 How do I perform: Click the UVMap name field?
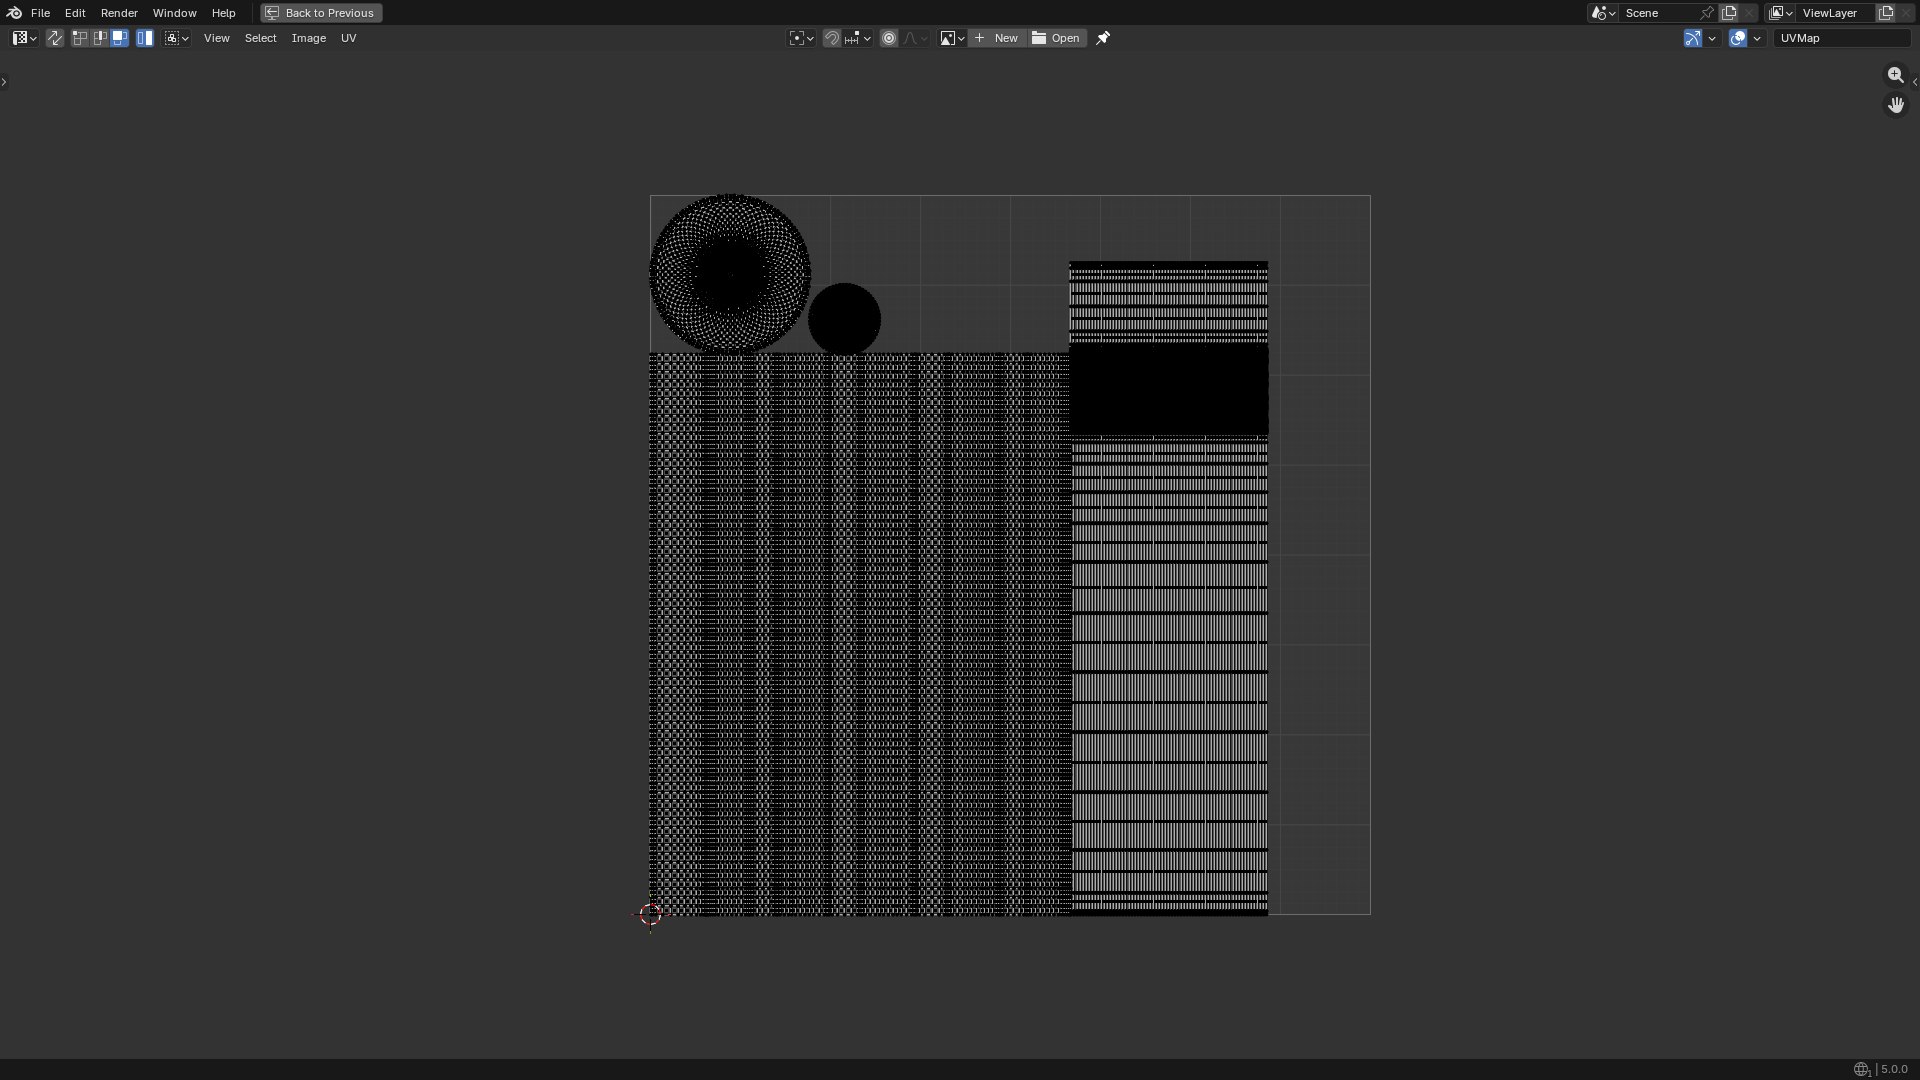click(1841, 38)
